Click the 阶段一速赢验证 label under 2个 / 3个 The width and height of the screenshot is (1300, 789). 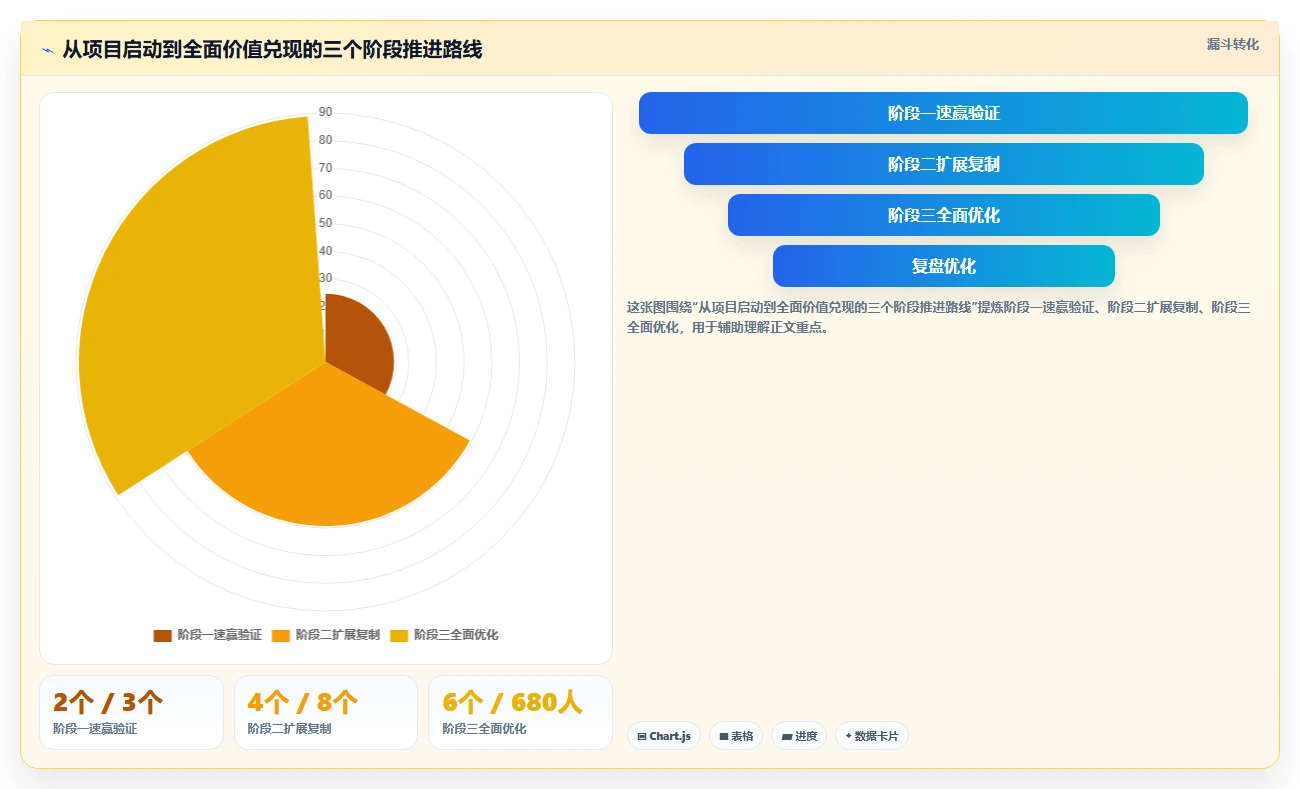point(95,729)
